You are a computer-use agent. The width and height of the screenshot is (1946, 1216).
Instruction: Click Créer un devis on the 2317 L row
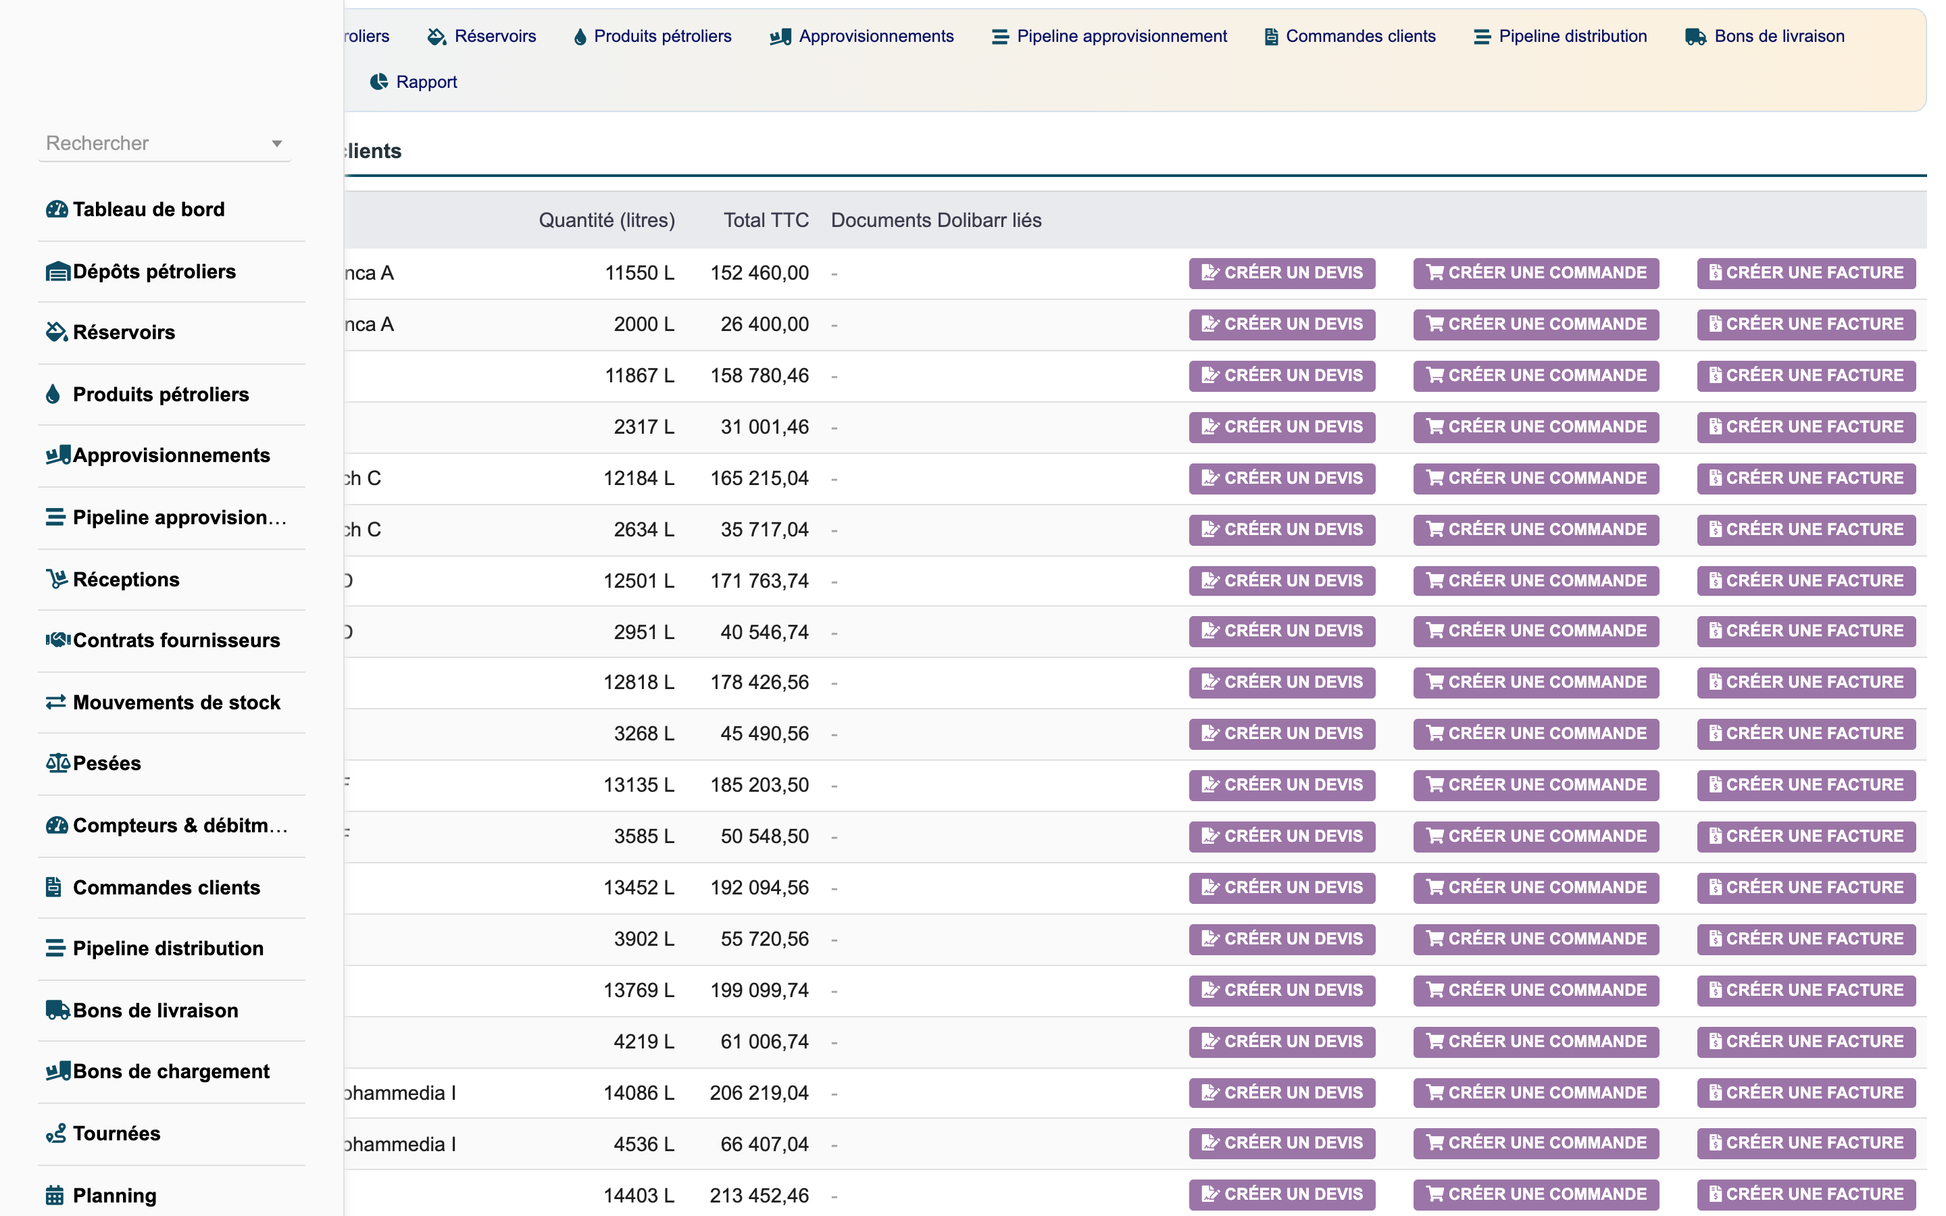(1282, 427)
